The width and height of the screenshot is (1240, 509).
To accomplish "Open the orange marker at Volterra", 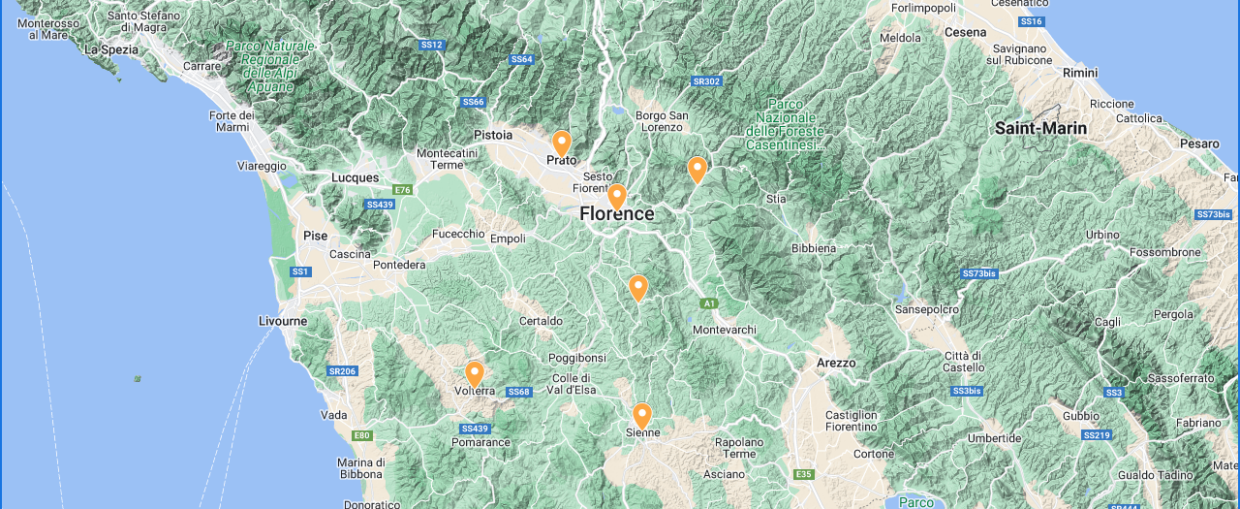I will [475, 375].
